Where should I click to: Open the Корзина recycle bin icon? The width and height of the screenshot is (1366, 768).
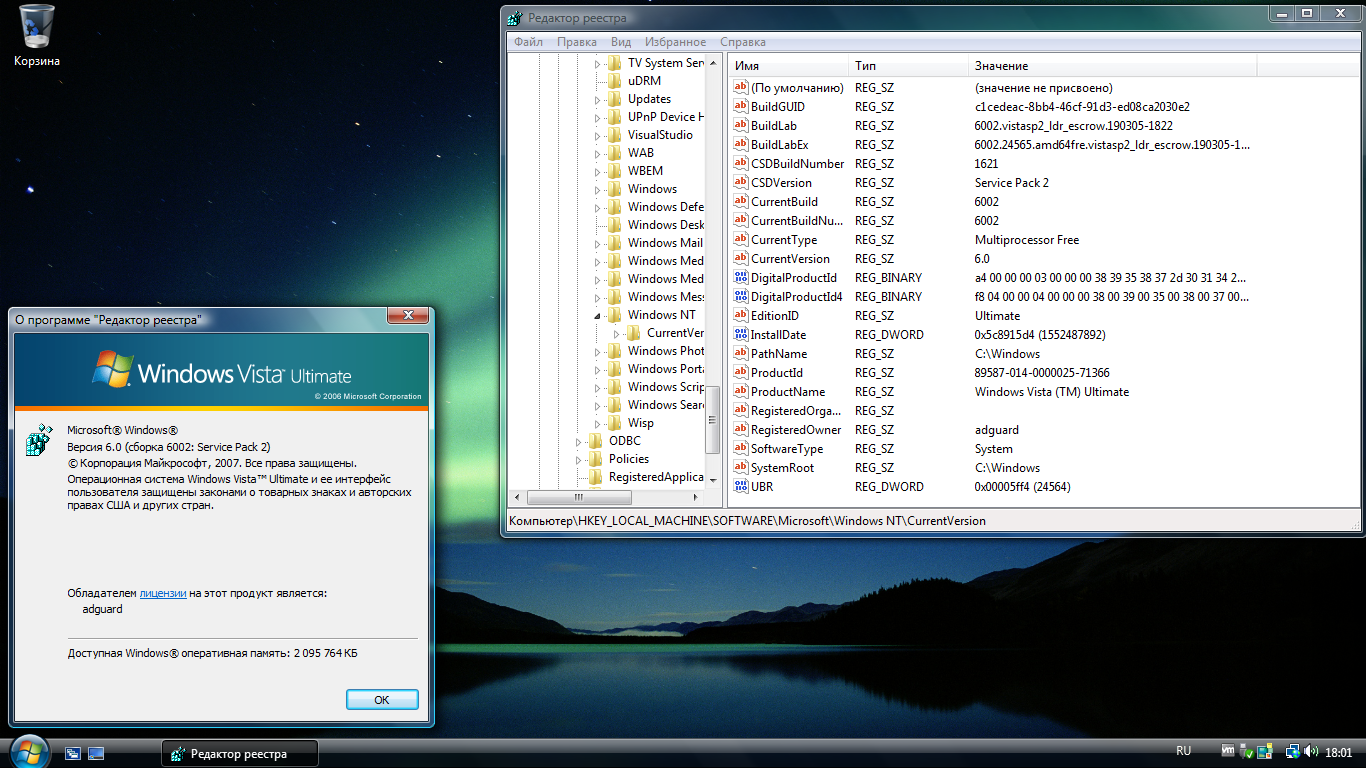tap(37, 35)
